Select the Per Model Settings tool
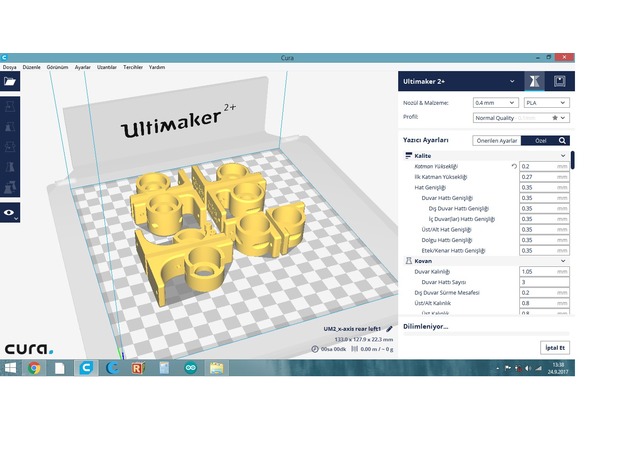 (x=10, y=187)
